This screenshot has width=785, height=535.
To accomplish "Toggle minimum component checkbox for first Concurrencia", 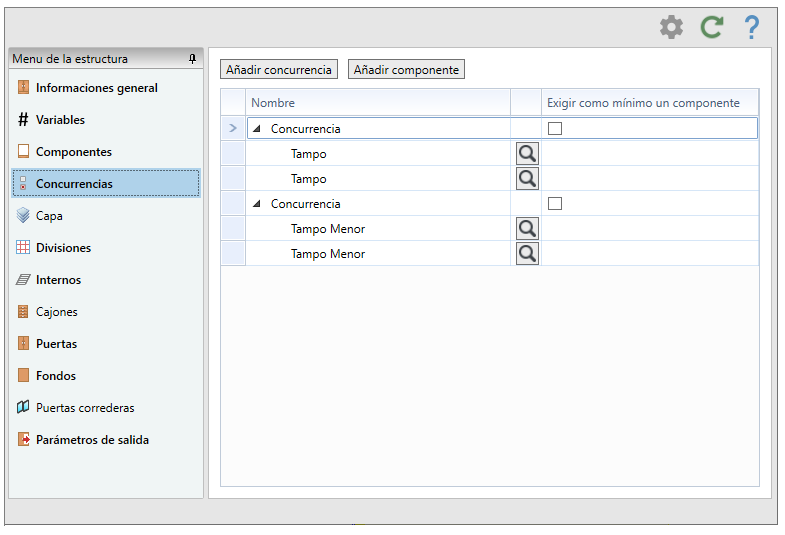I will coord(555,129).
